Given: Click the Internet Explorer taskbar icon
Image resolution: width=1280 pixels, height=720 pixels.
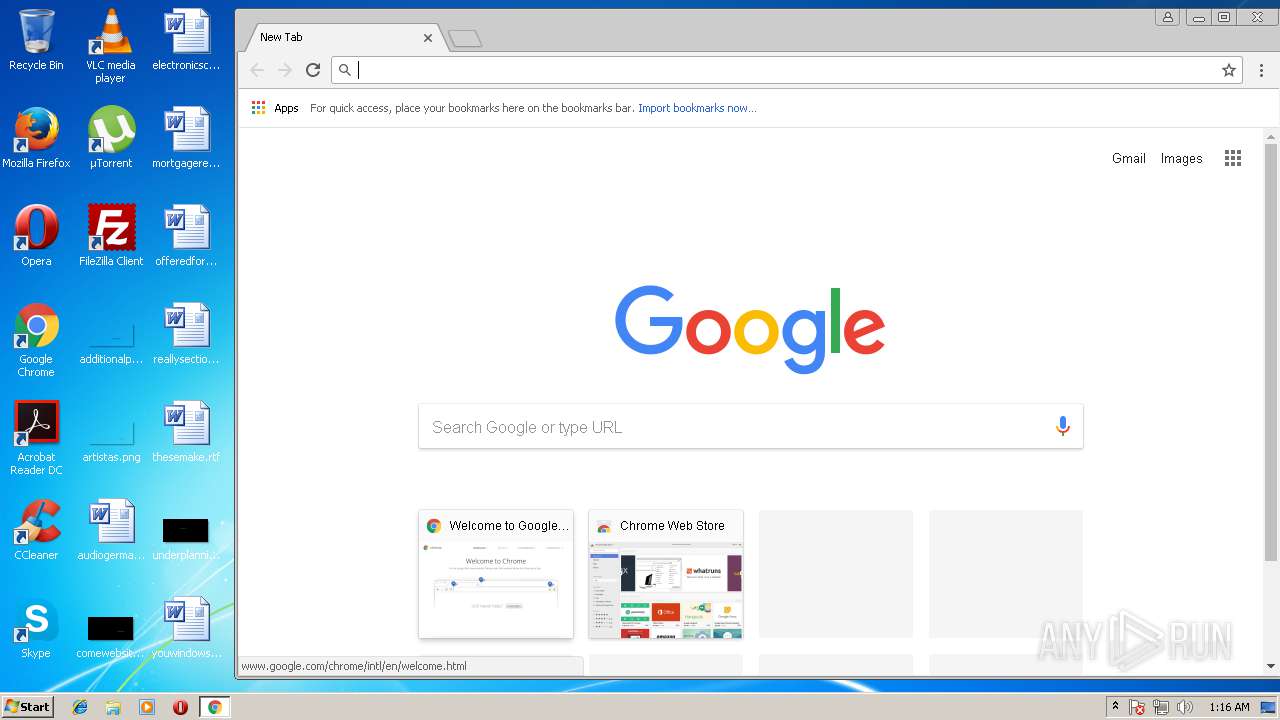Looking at the screenshot, I should point(80,707).
